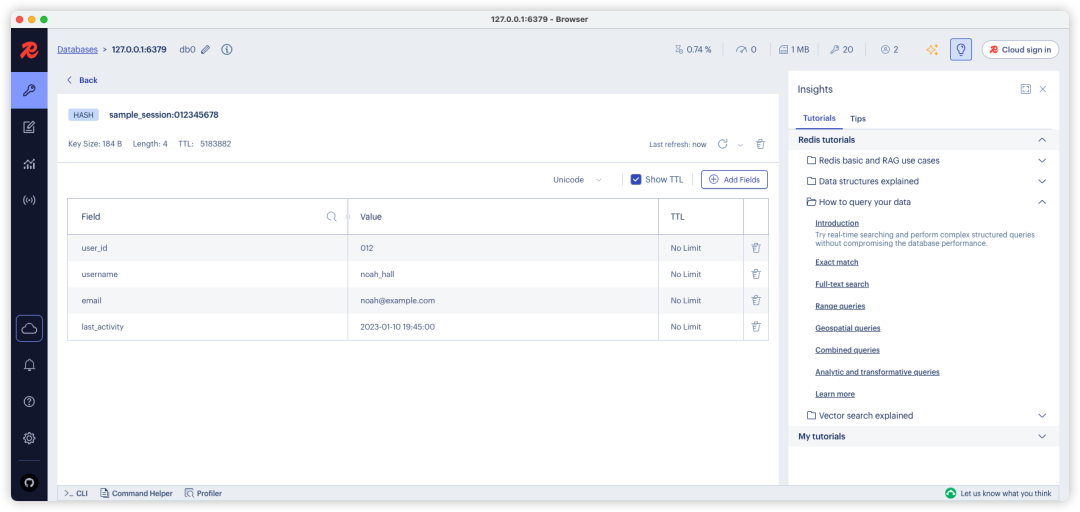1080x512 pixels.
Task: Click the CPU usage 0.74 % indicator
Action: click(694, 50)
